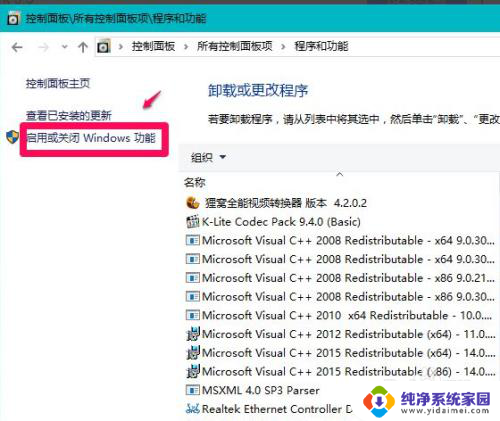Open 查看已安装的更新 link
This screenshot has width=500, height=421.
[x=69, y=116]
